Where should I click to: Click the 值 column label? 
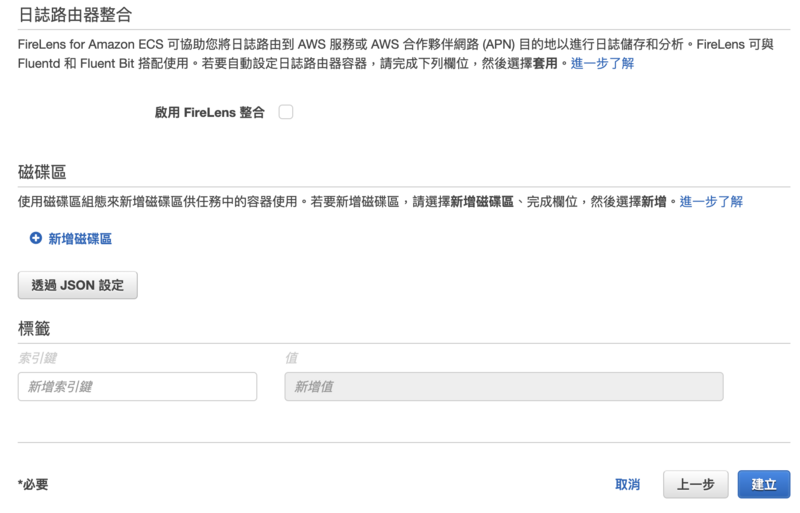point(291,358)
